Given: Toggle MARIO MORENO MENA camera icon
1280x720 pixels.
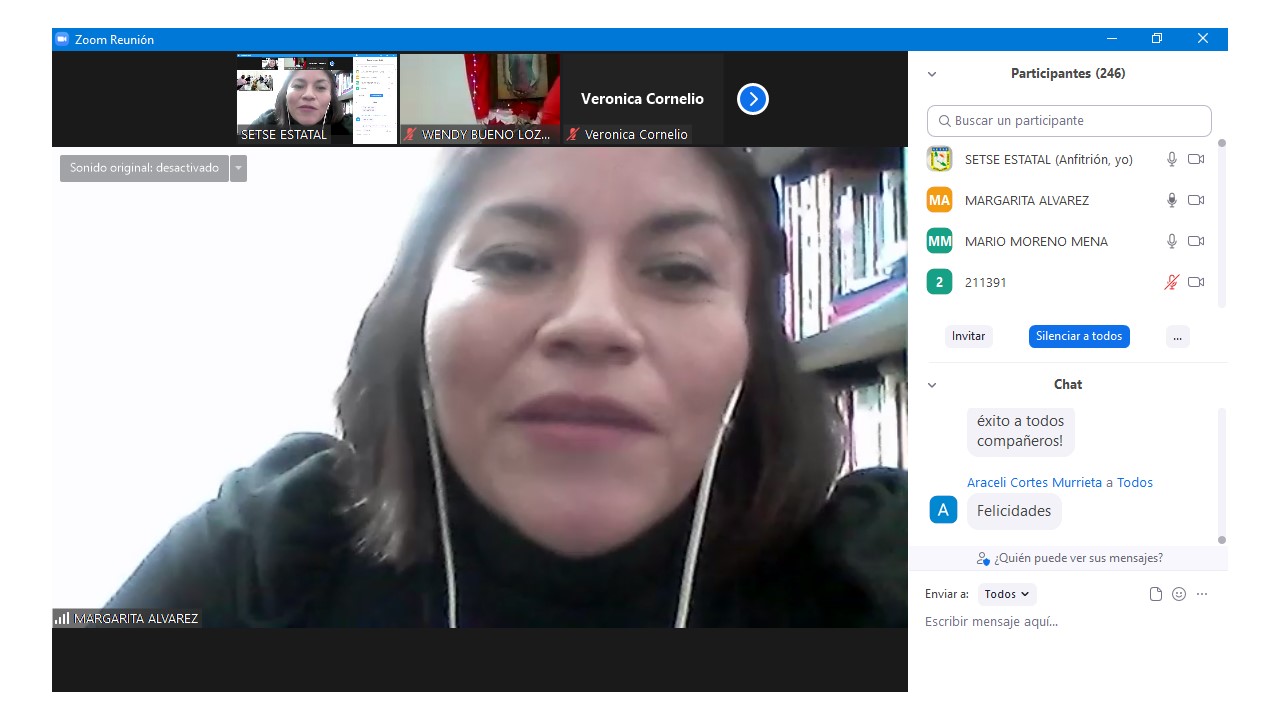Looking at the screenshot, I should [1196, 241].
